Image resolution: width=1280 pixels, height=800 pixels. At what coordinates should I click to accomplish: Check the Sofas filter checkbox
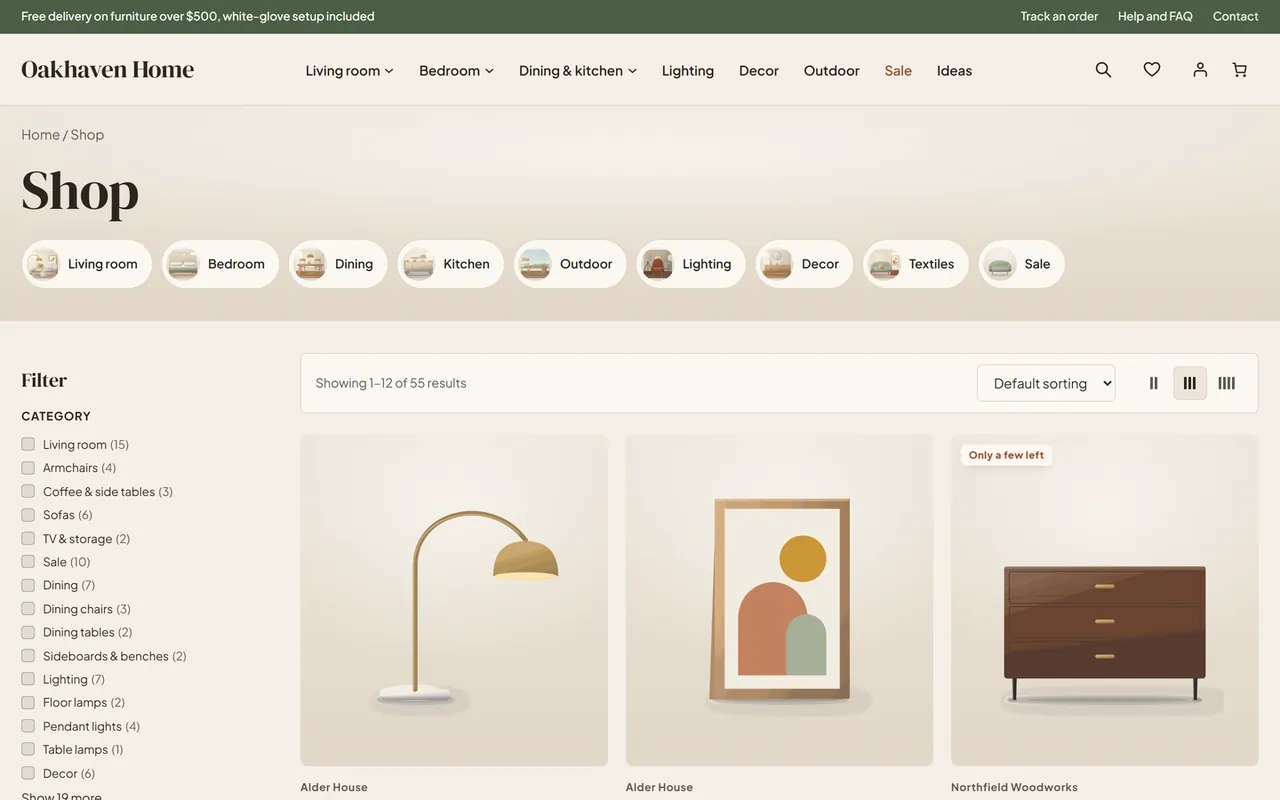28,515
